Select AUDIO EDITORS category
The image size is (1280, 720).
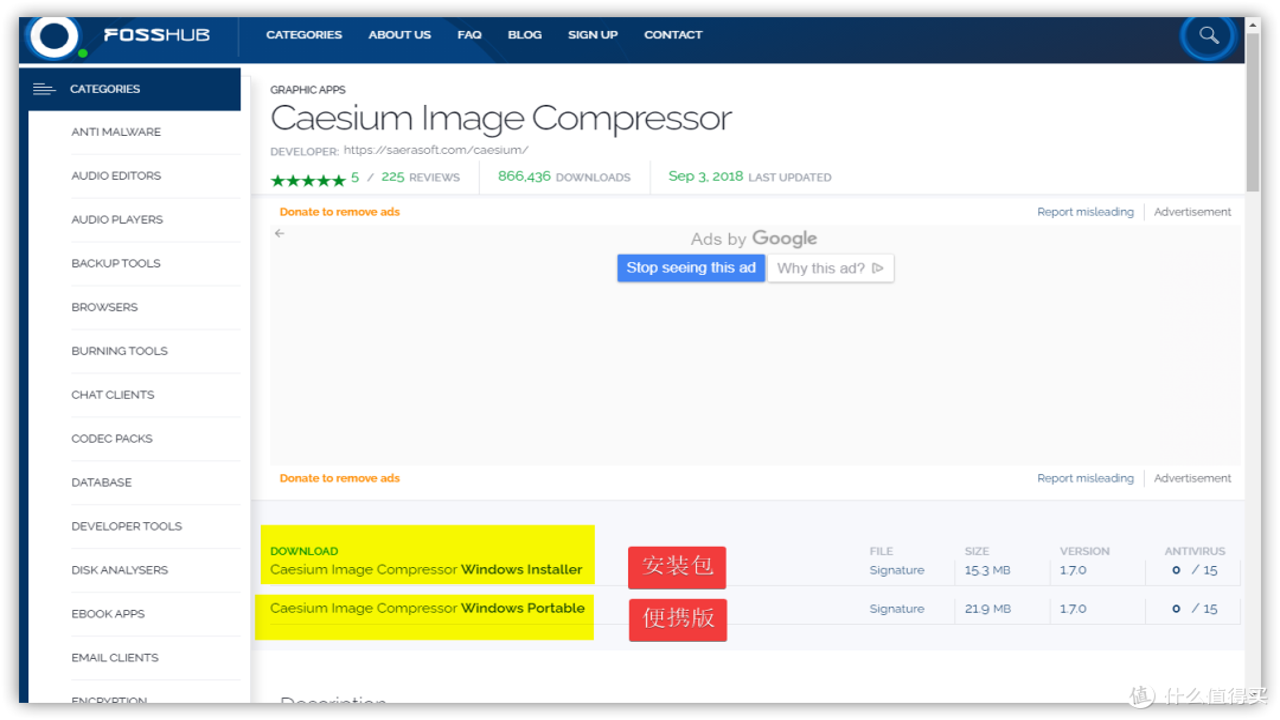click(116, 176)
